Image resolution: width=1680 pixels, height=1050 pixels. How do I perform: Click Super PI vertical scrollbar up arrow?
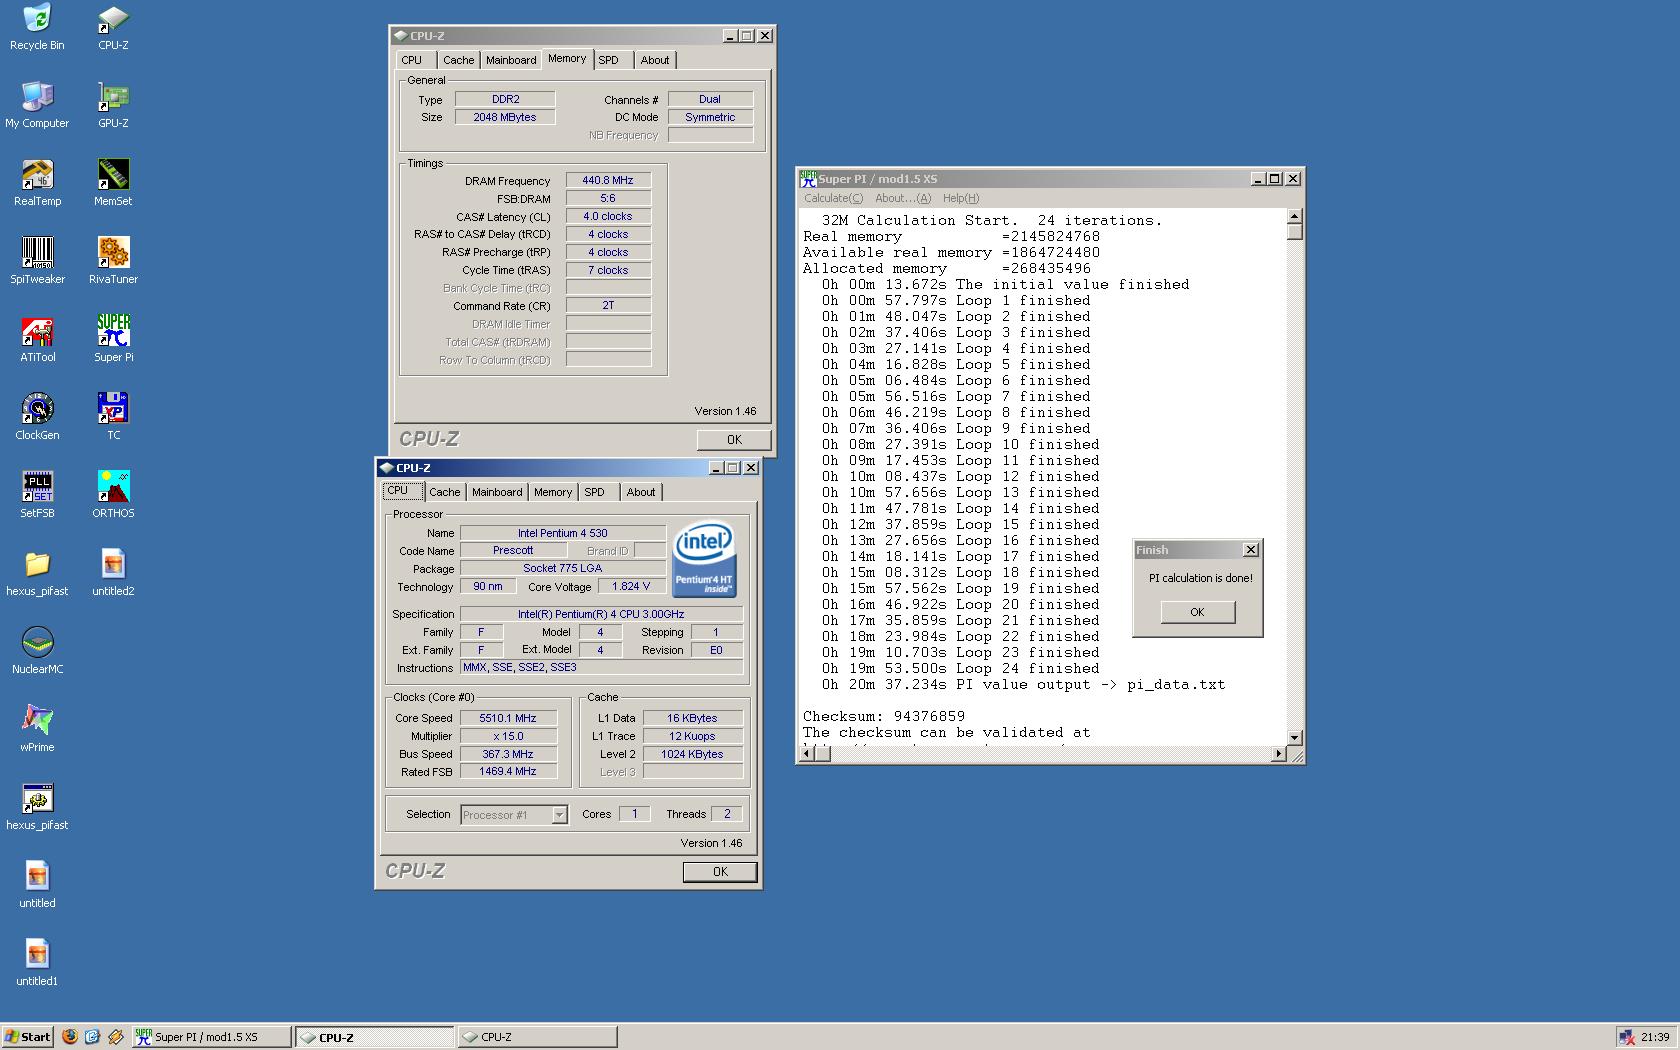coord(1294,217)
